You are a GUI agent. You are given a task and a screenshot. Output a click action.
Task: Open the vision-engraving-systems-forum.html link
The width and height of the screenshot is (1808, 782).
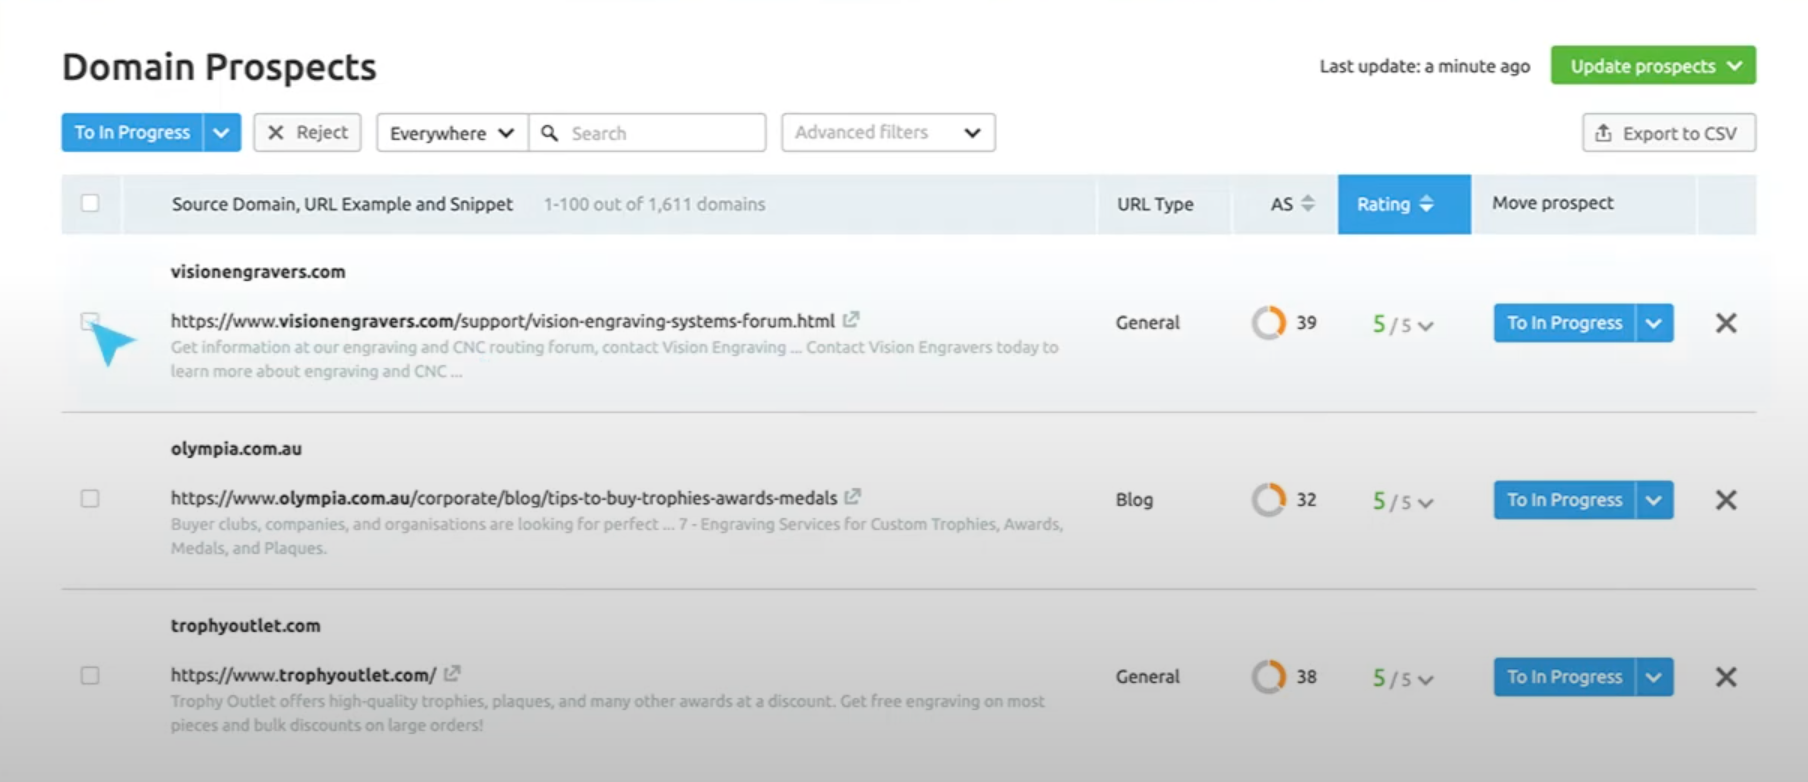point(502,321)
